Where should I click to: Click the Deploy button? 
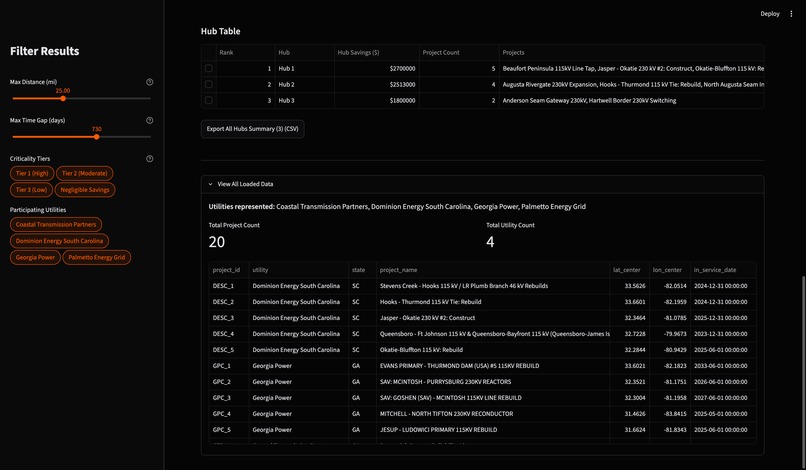(x=770, y=14)
